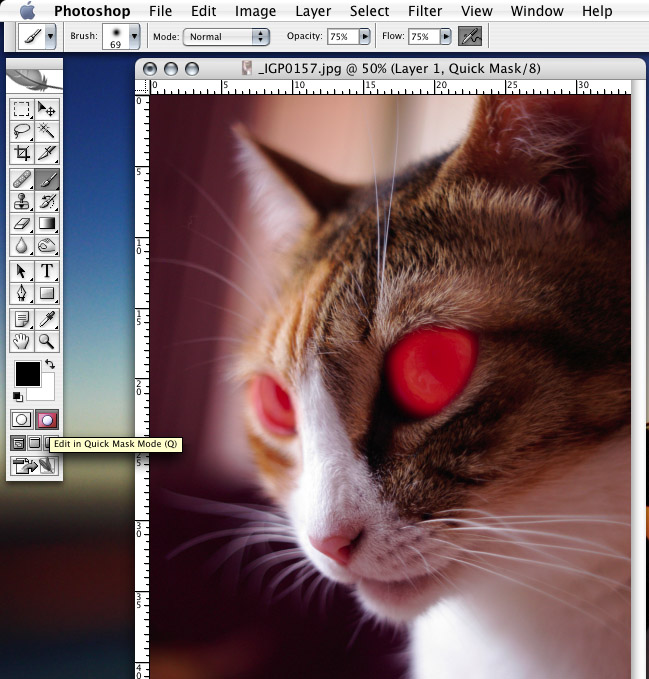Expand the Opacity slider arrow

[x=364, y=36]
